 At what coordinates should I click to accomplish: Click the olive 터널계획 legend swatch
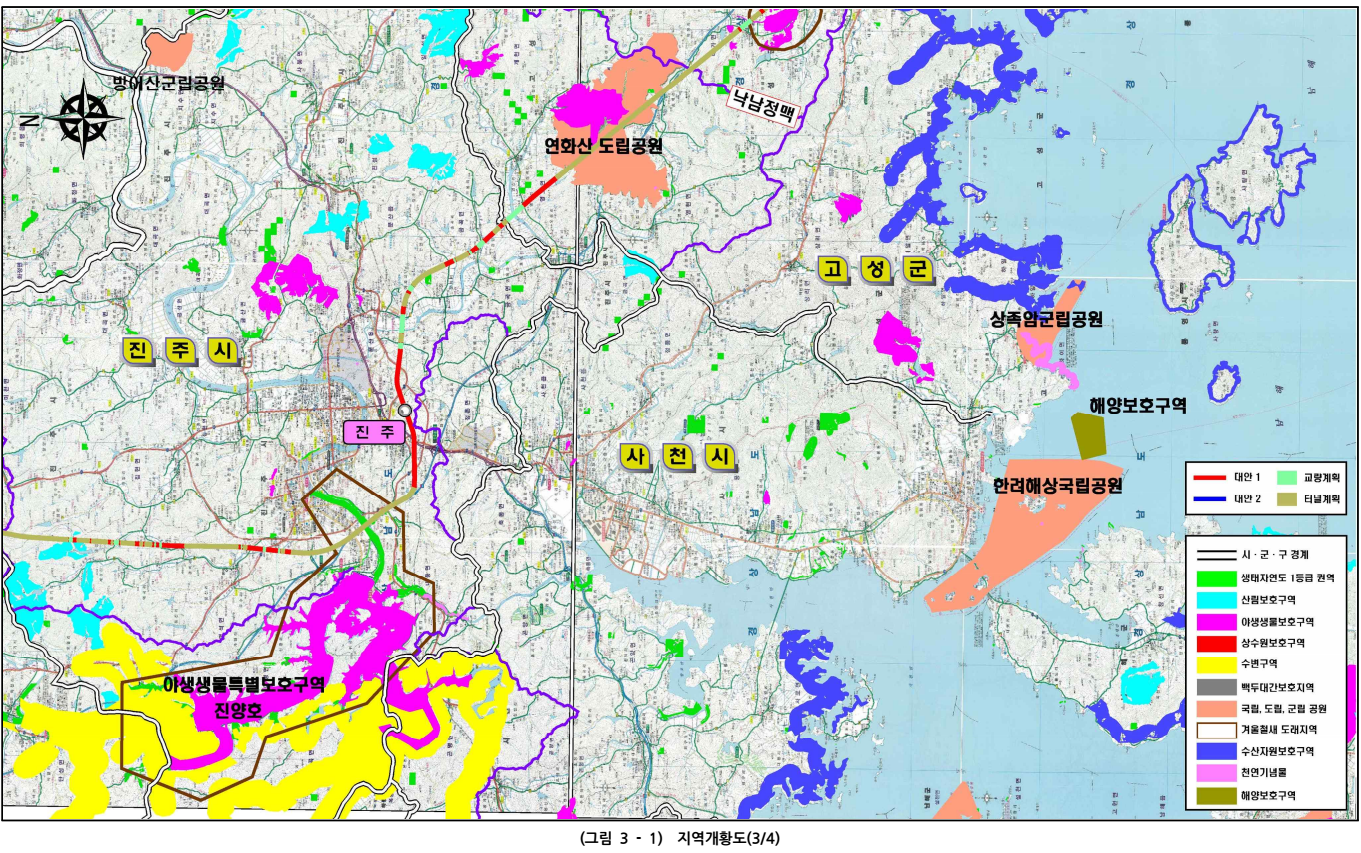point(1289,498)
